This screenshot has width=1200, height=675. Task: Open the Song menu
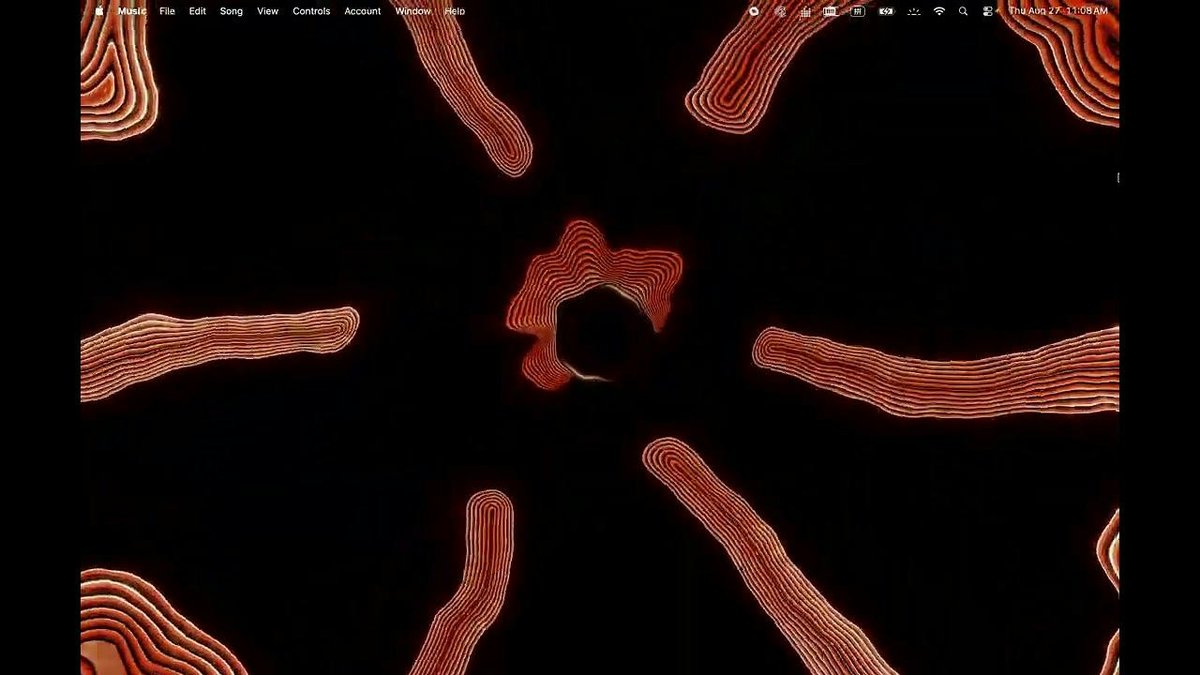coord(231,11)
